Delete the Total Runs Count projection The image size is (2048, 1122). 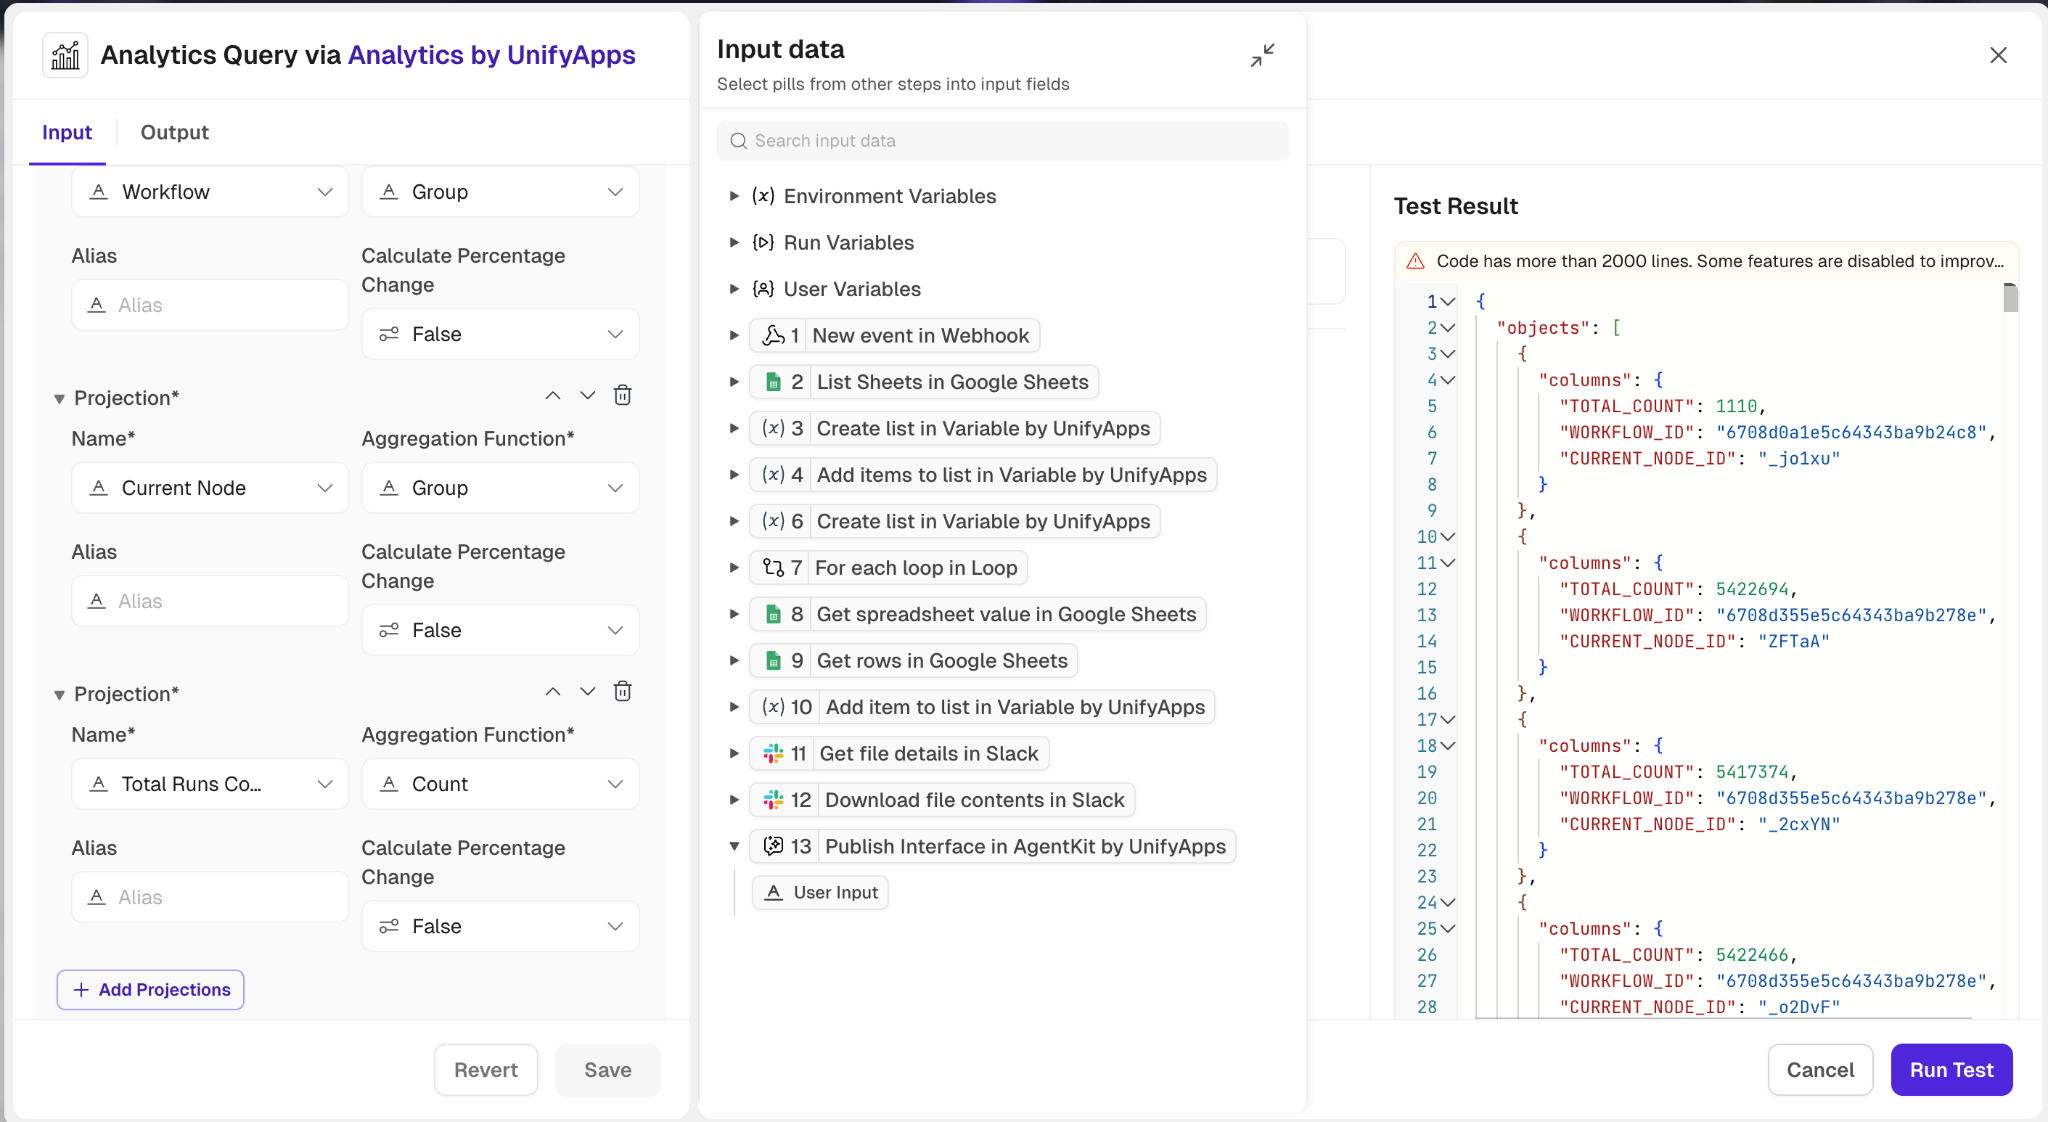[622, 691]
